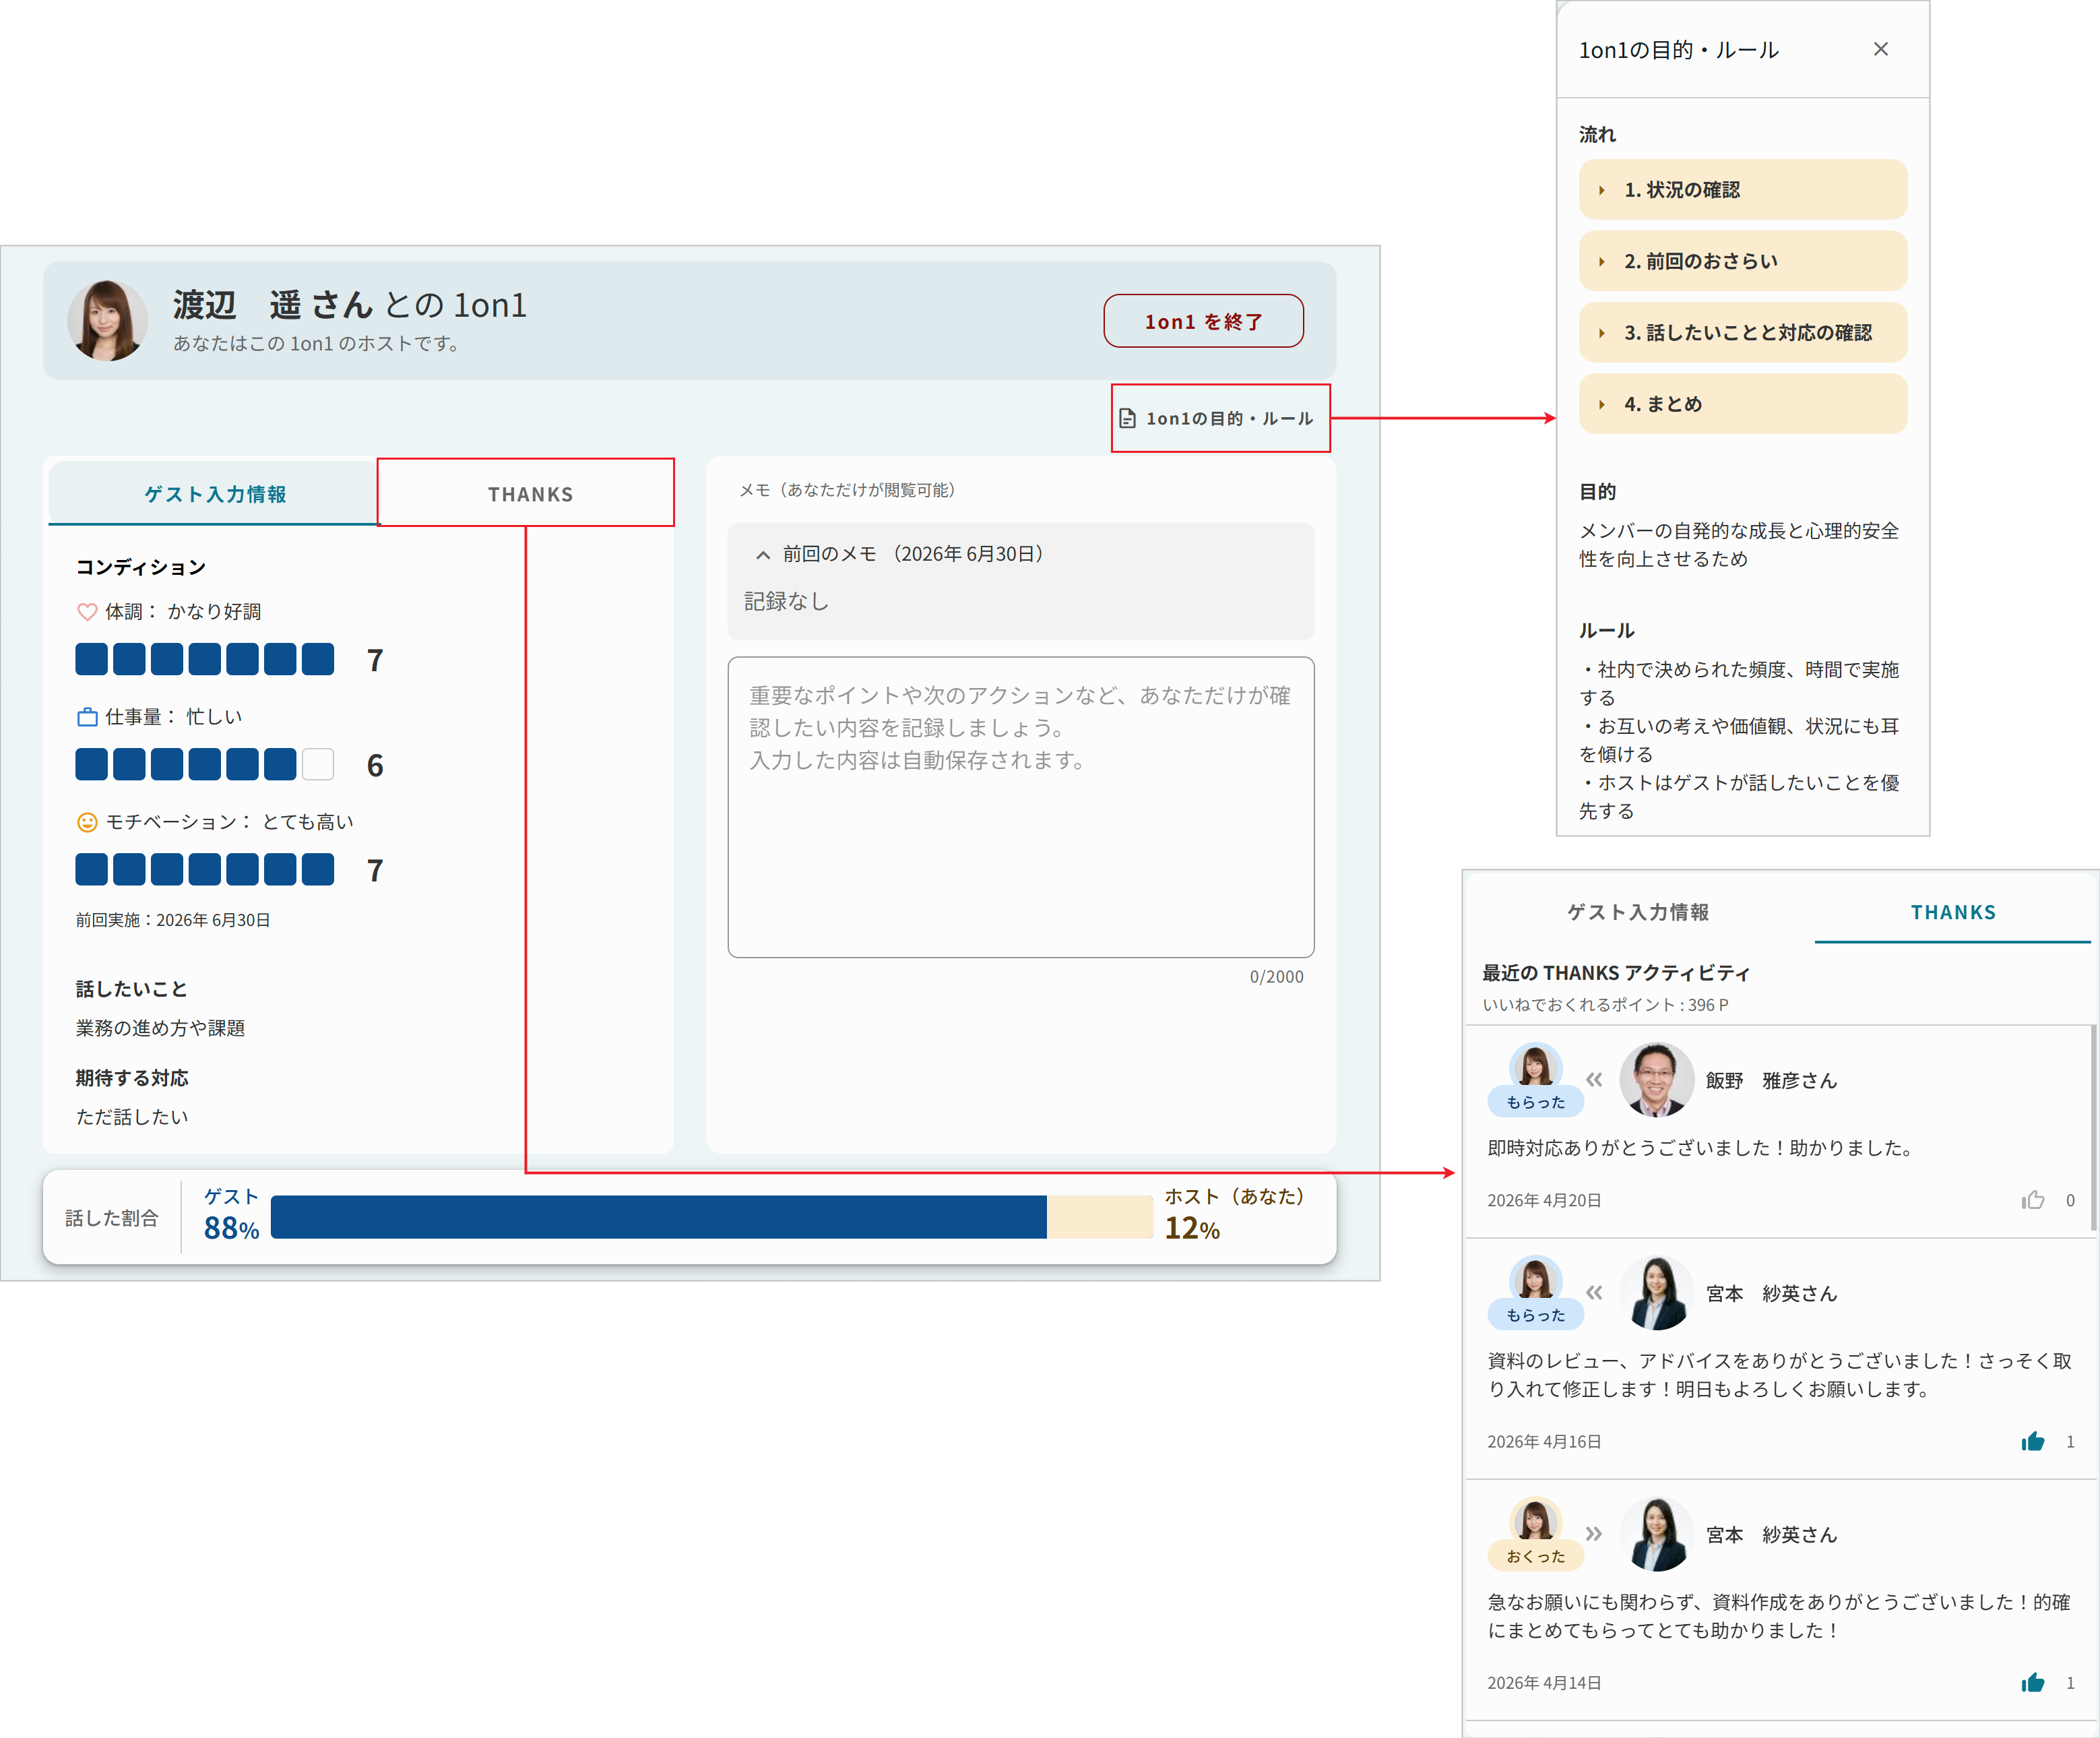Image resolution: width=2100 pixels, height=1738 pixels.
Task: Click 宮本 紗英's photo in おくった post
Action: pos(1656,1533)
